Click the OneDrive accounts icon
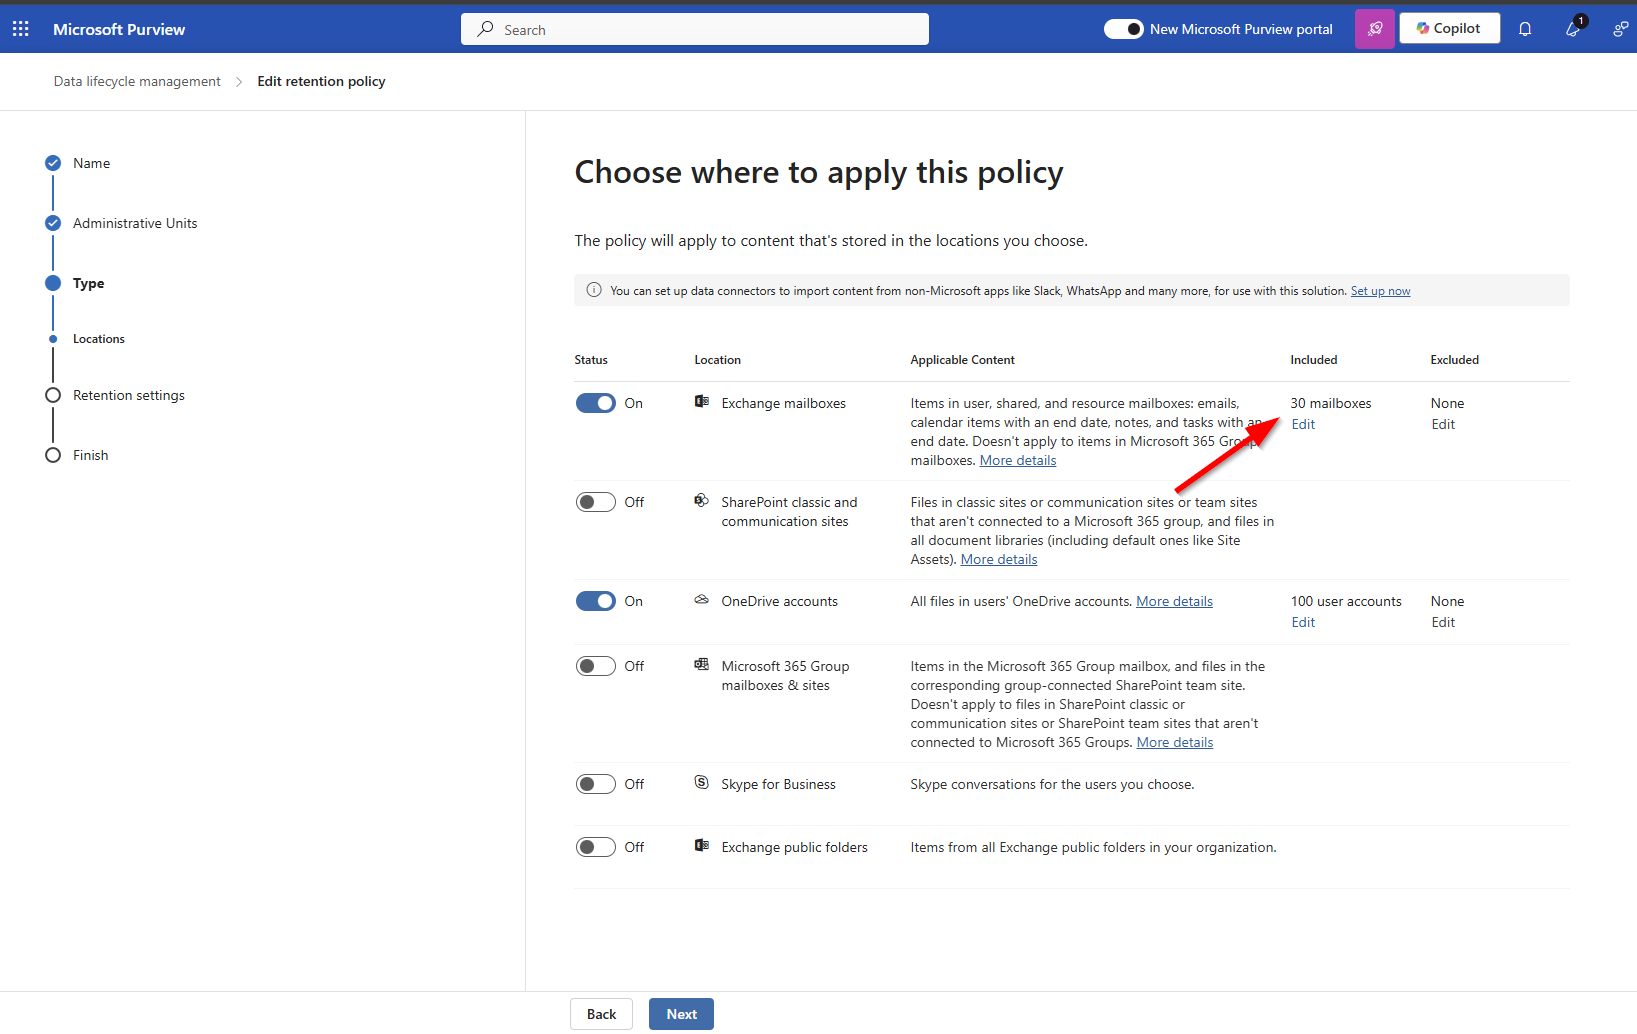This screenshot has width=1637, height=1034. tap(701, 600)
